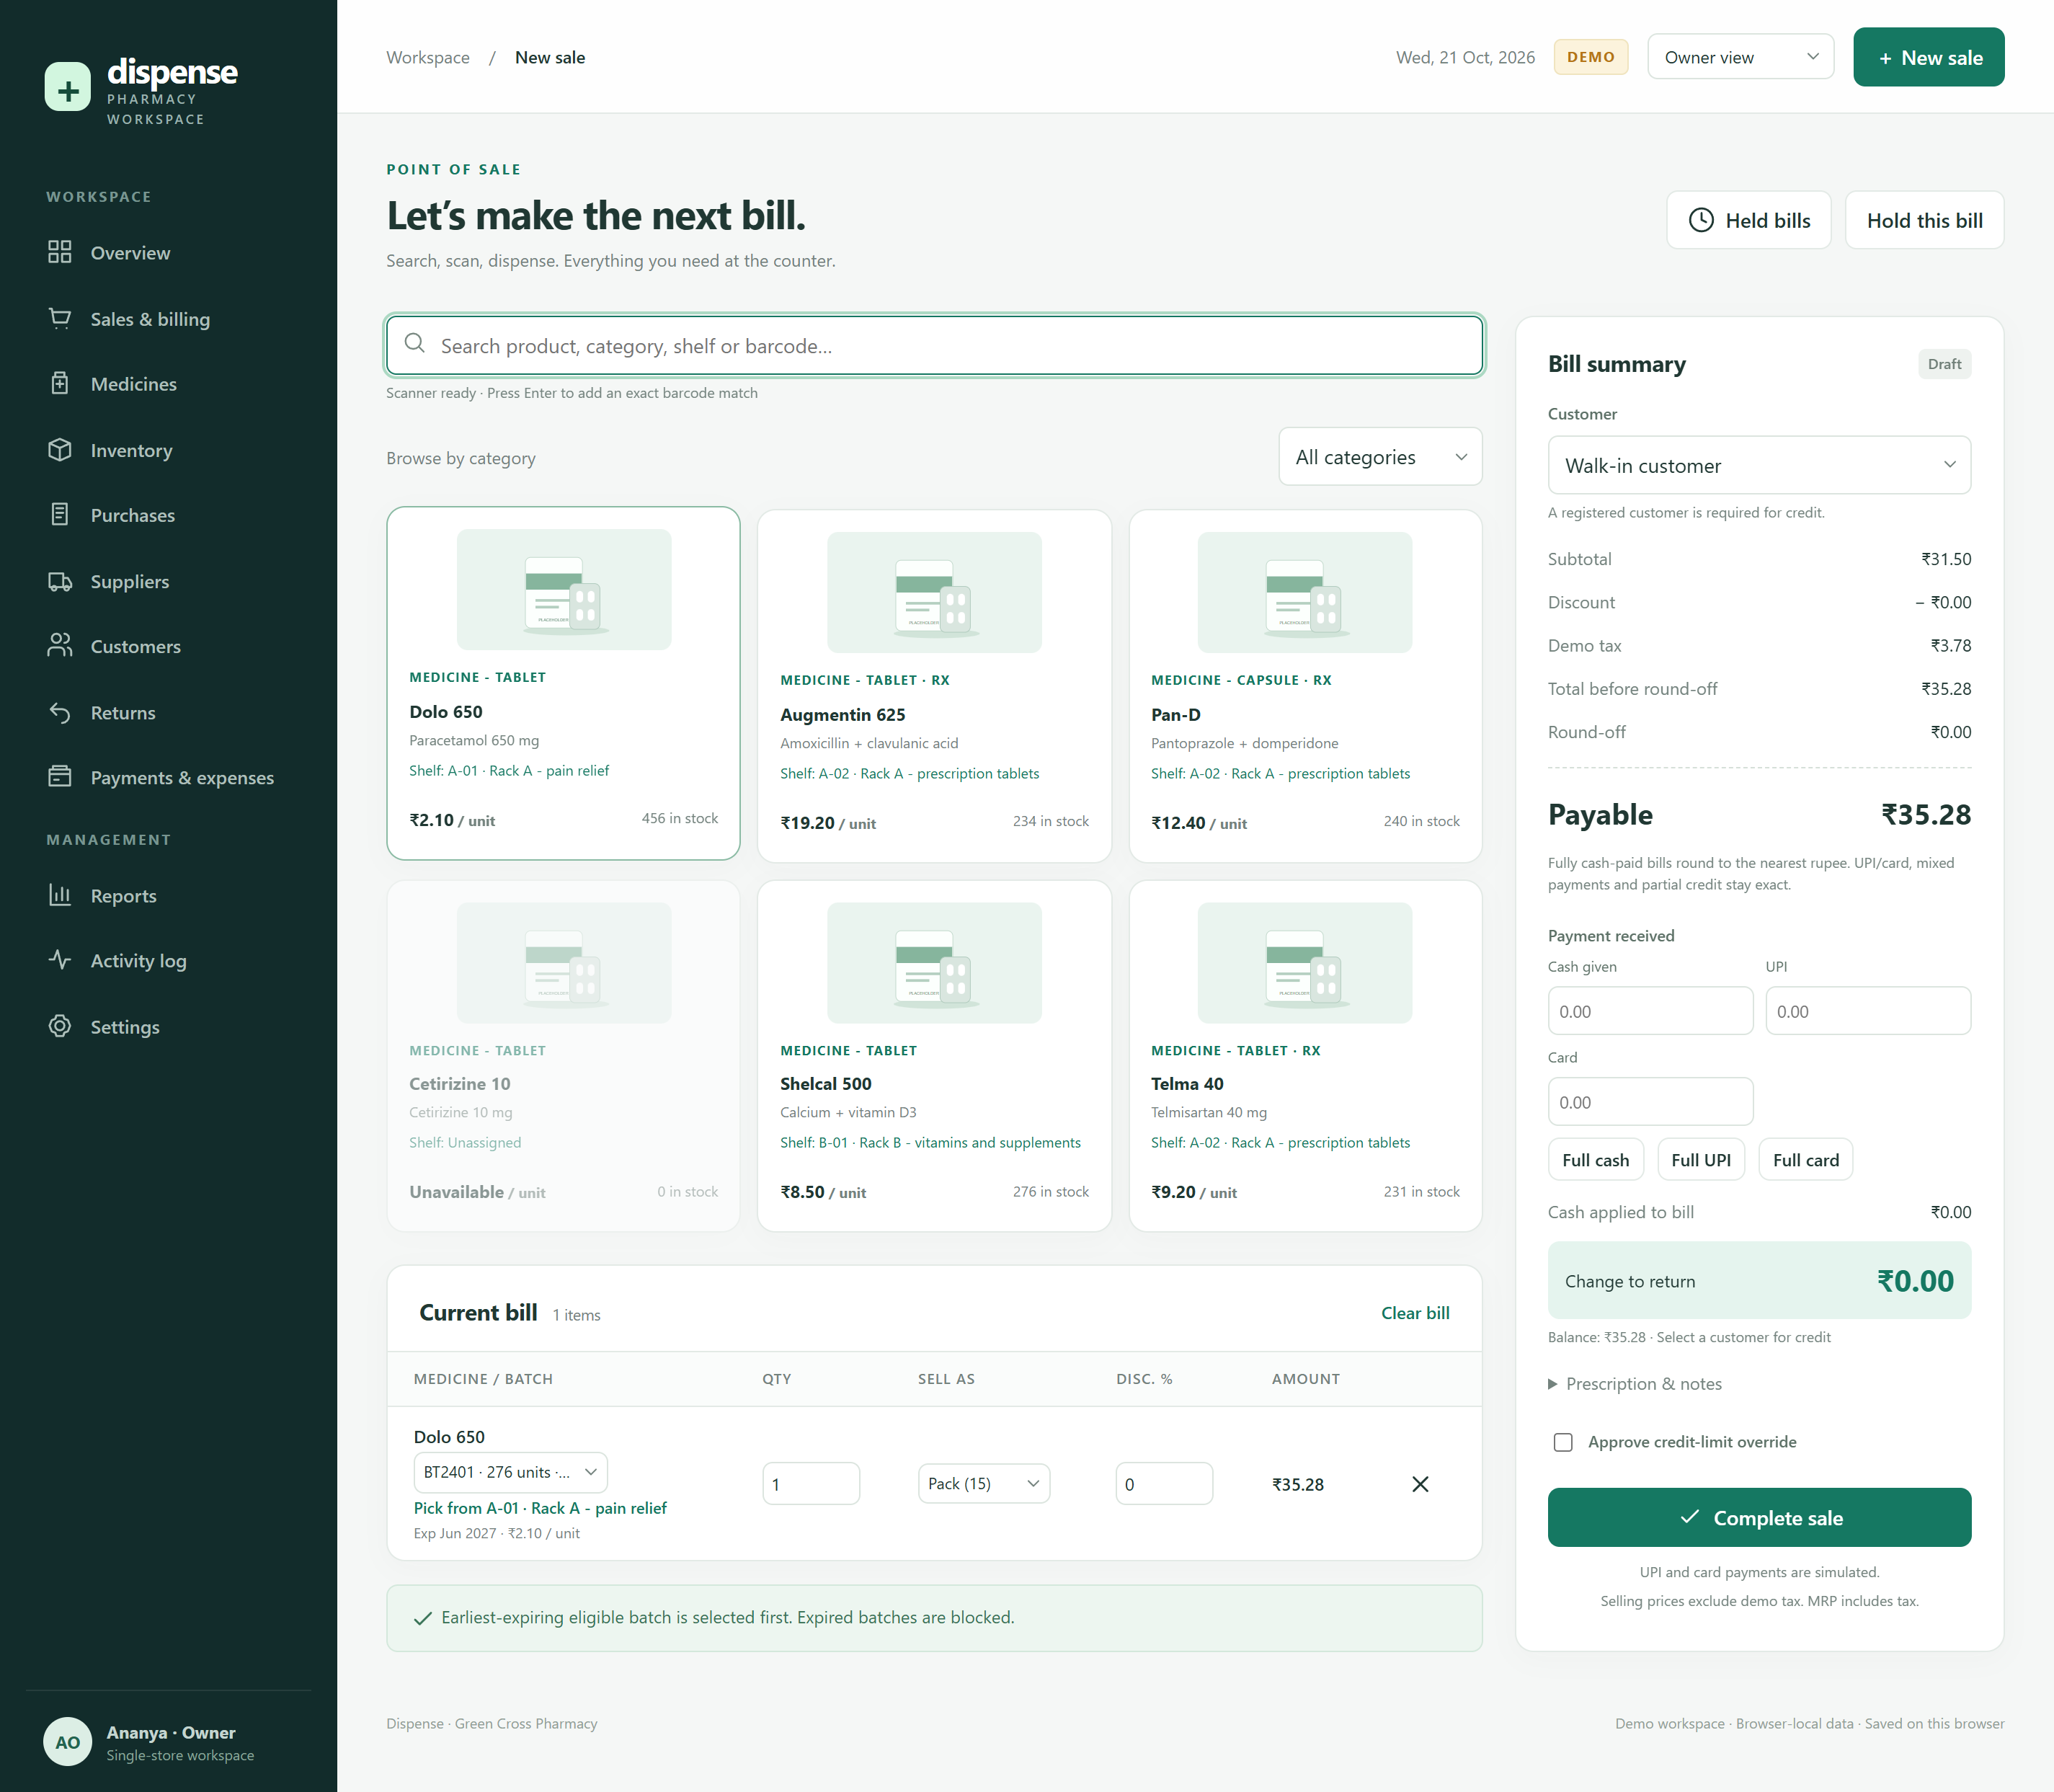Click the AO user avatar
This screenshot has height=1792, width=2054.
point(68,1742)
